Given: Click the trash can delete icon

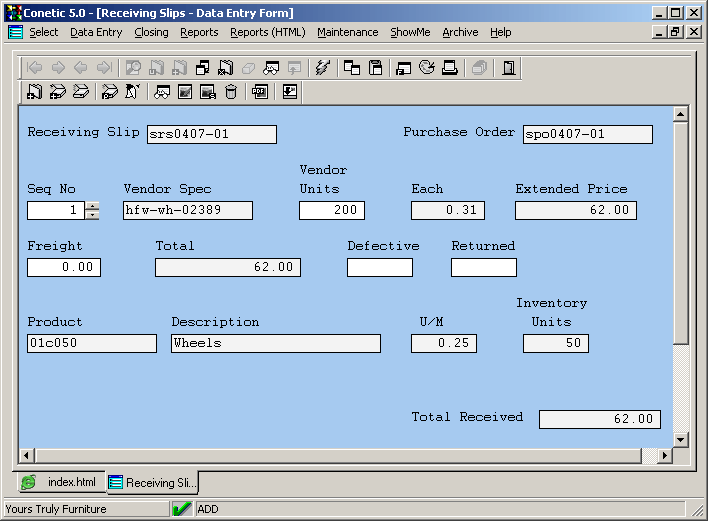Looking at the screenshot, I should click(231, 92).
